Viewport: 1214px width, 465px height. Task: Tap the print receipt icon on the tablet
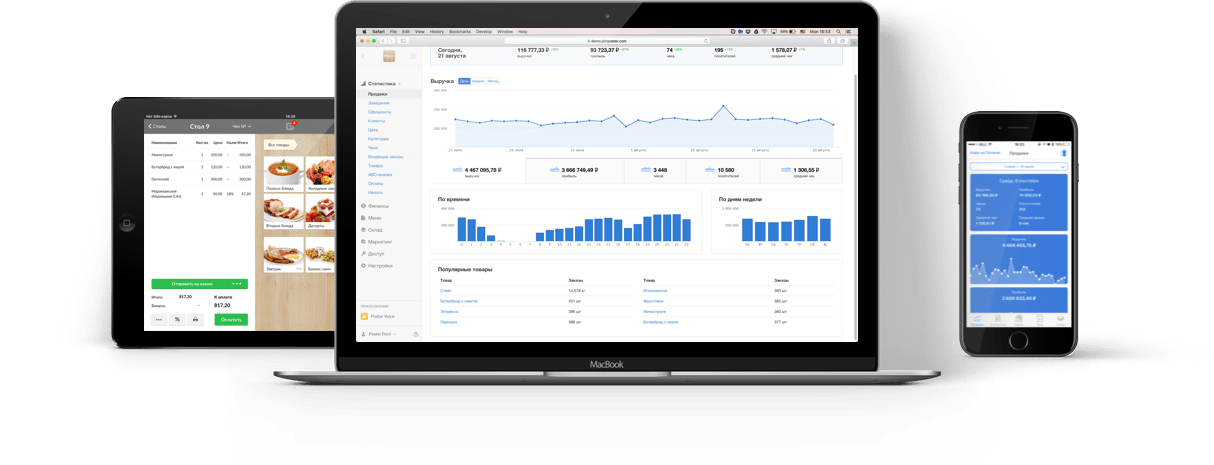tap(195, 319)
